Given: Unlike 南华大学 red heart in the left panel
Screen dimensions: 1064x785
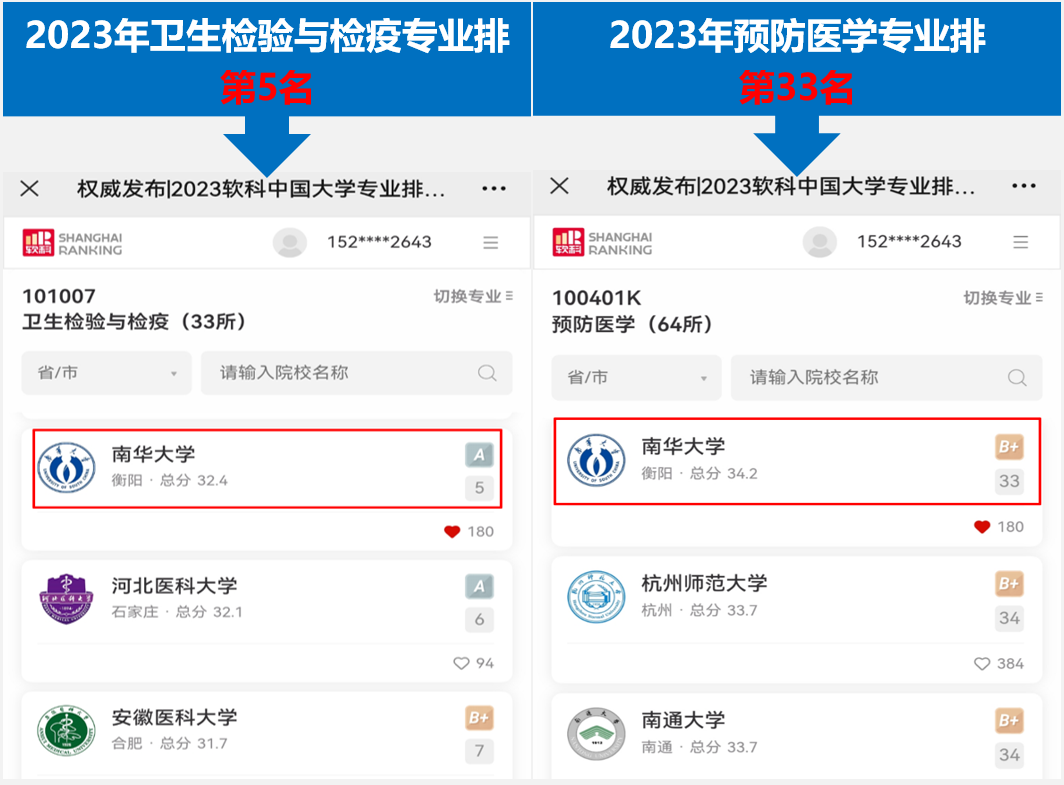Looking at the screenshot, I should 453,532.
